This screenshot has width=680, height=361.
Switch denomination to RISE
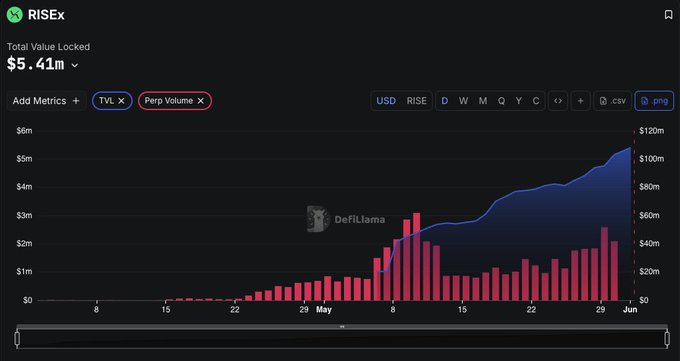[x=416, y=101]
